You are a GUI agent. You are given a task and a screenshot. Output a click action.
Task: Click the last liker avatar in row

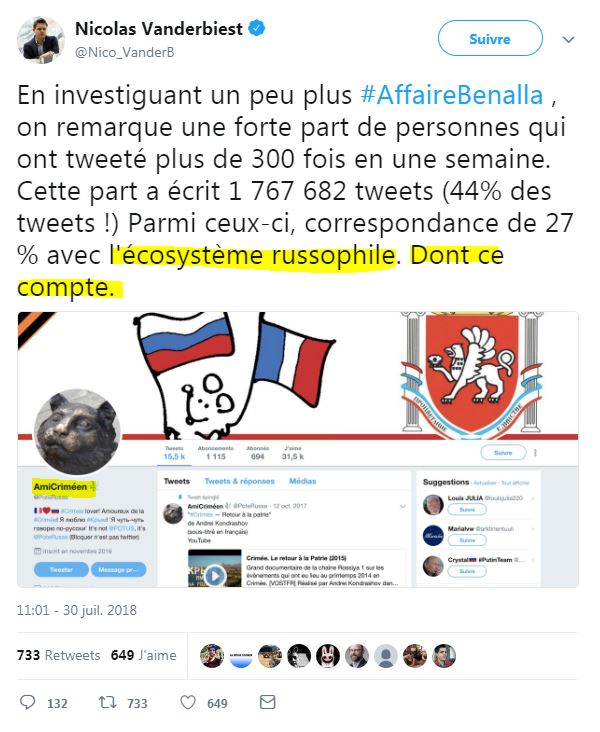444,655
